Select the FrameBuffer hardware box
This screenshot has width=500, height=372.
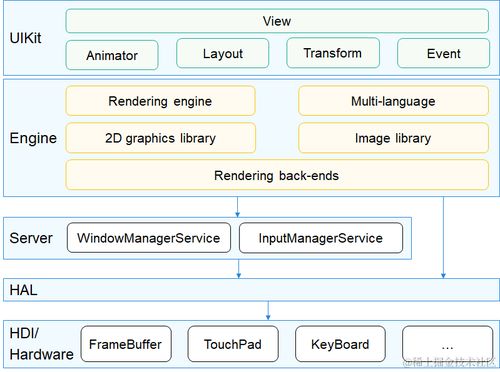(x=126, y=344)
